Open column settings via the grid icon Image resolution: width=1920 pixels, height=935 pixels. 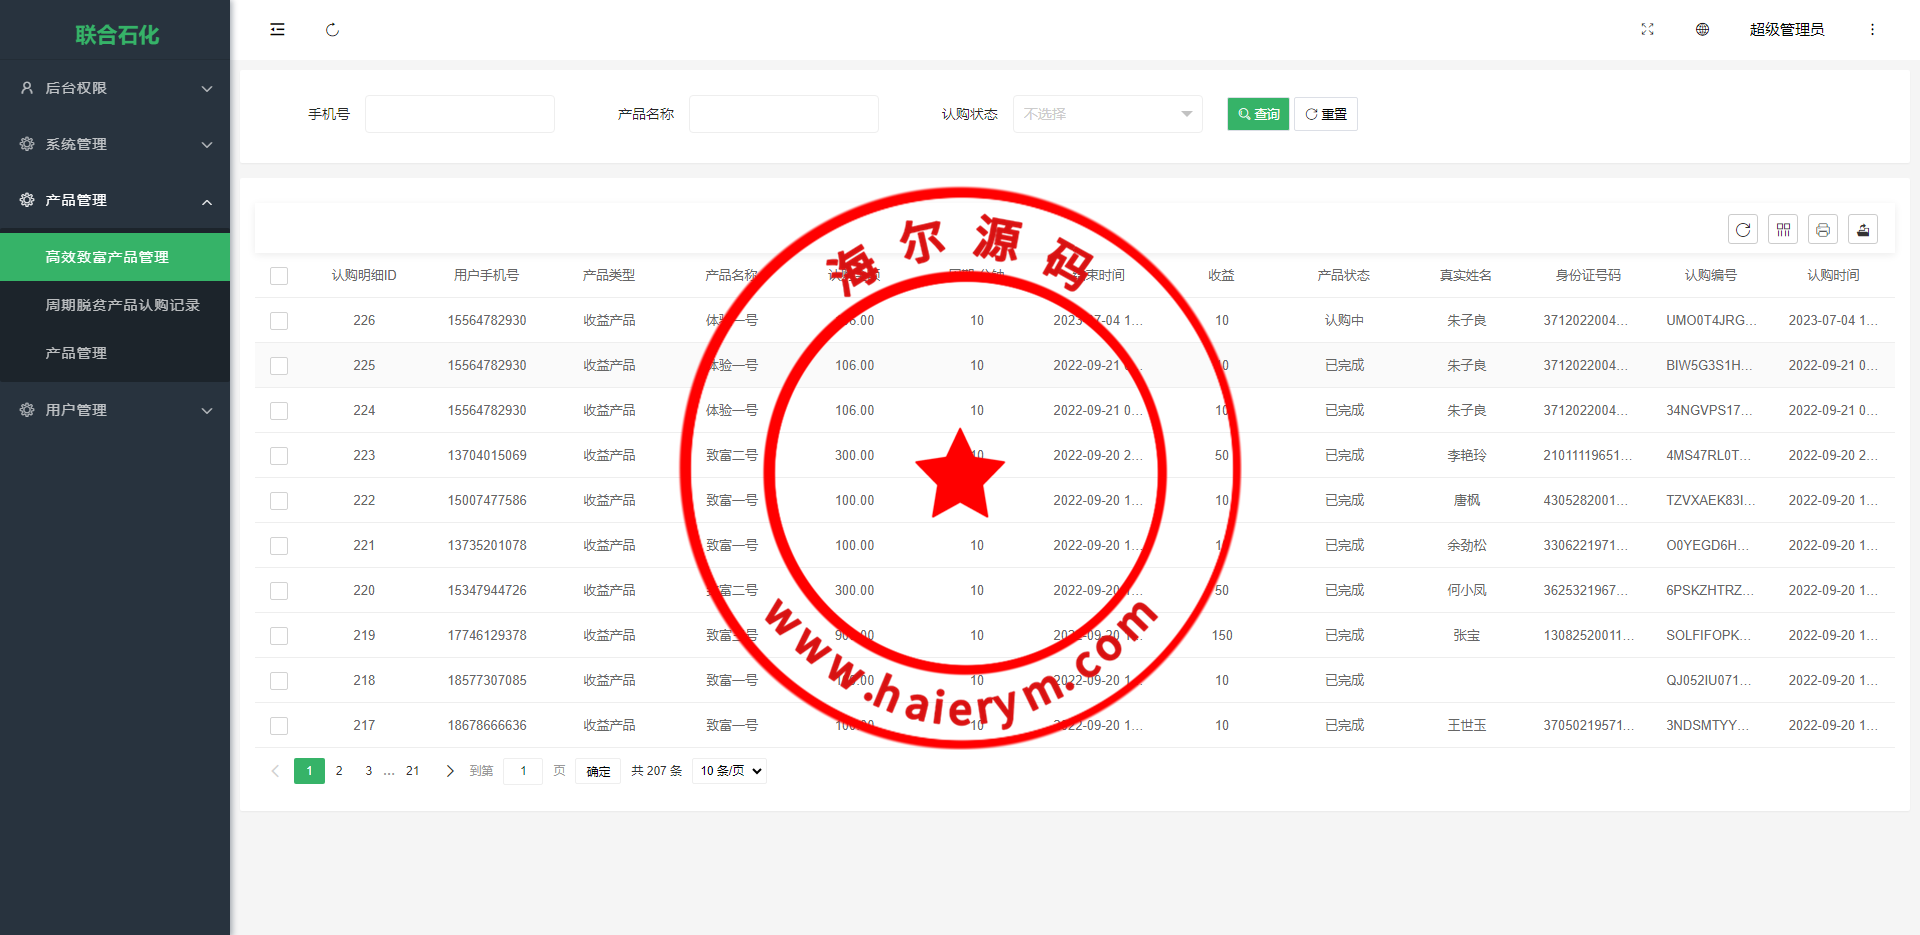pos(1783,229)
